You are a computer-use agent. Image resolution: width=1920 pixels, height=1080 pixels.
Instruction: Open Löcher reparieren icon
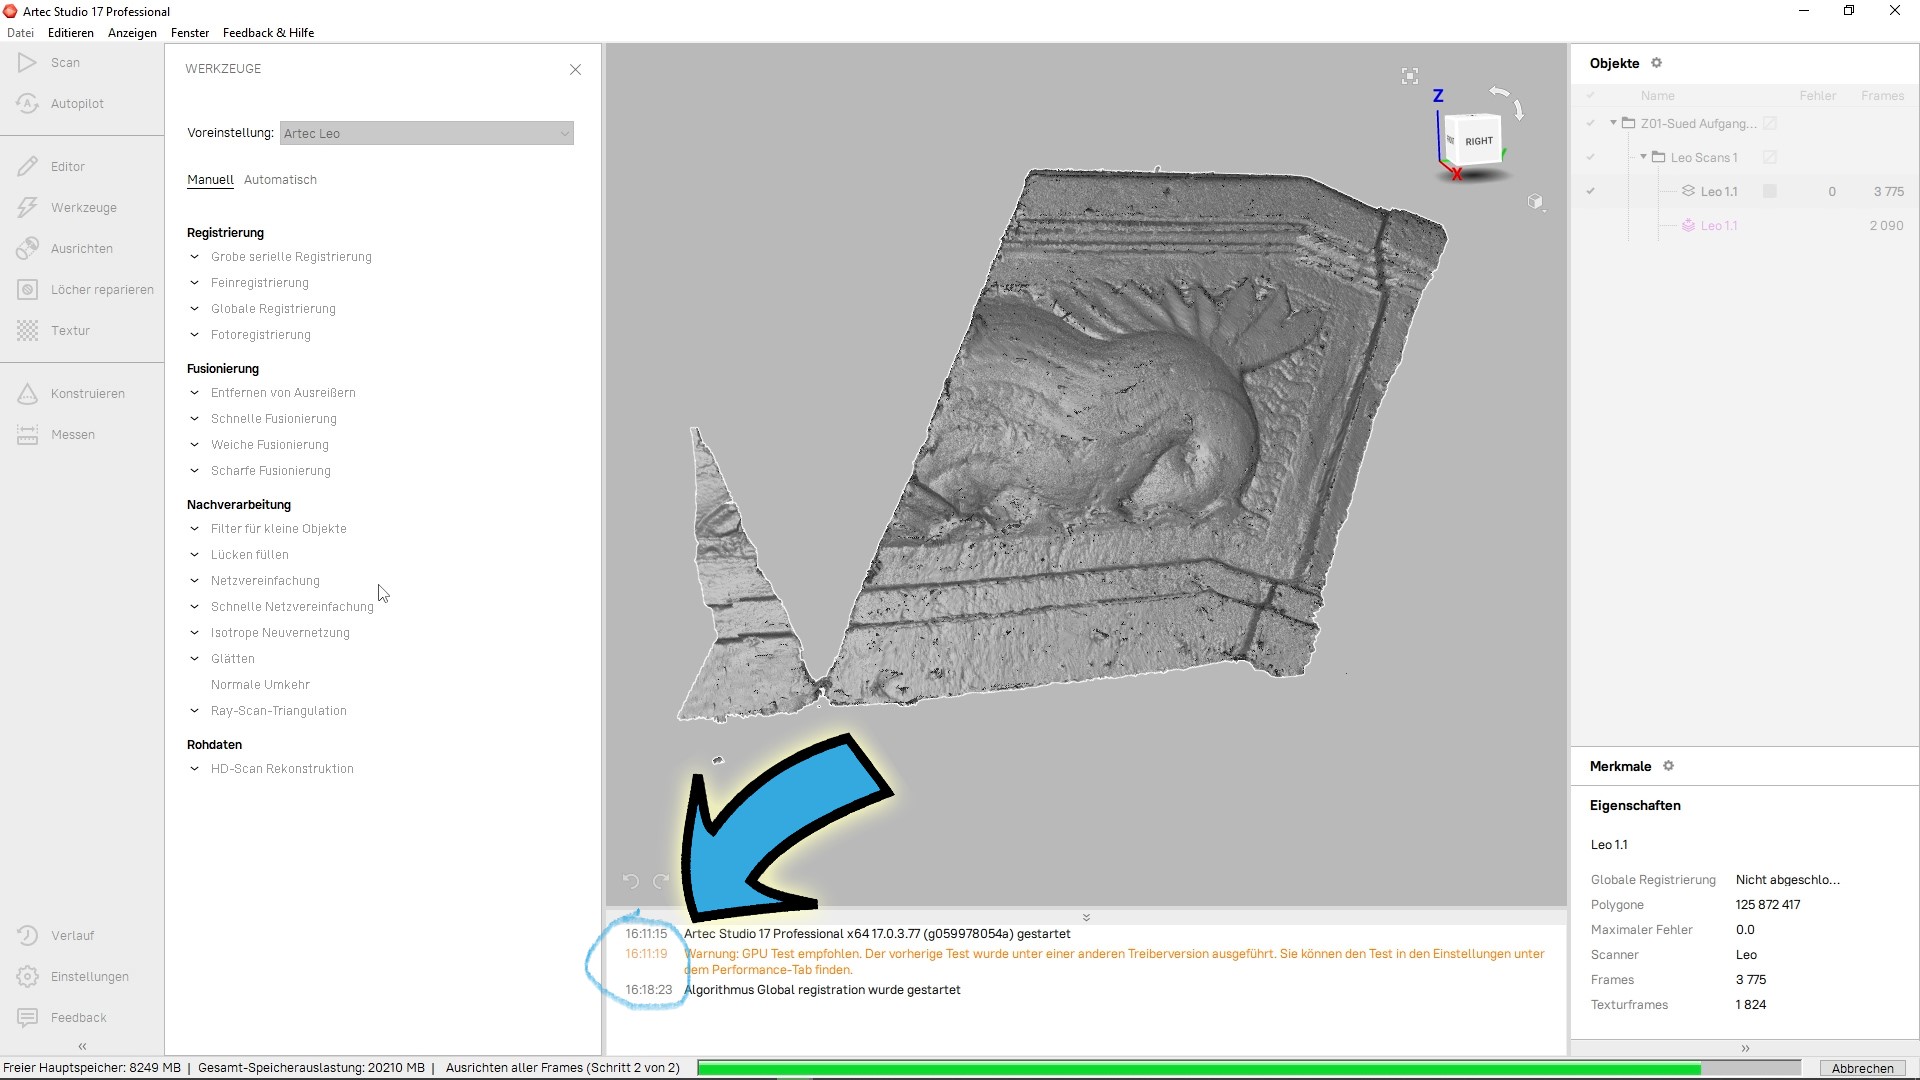(27, 289)
